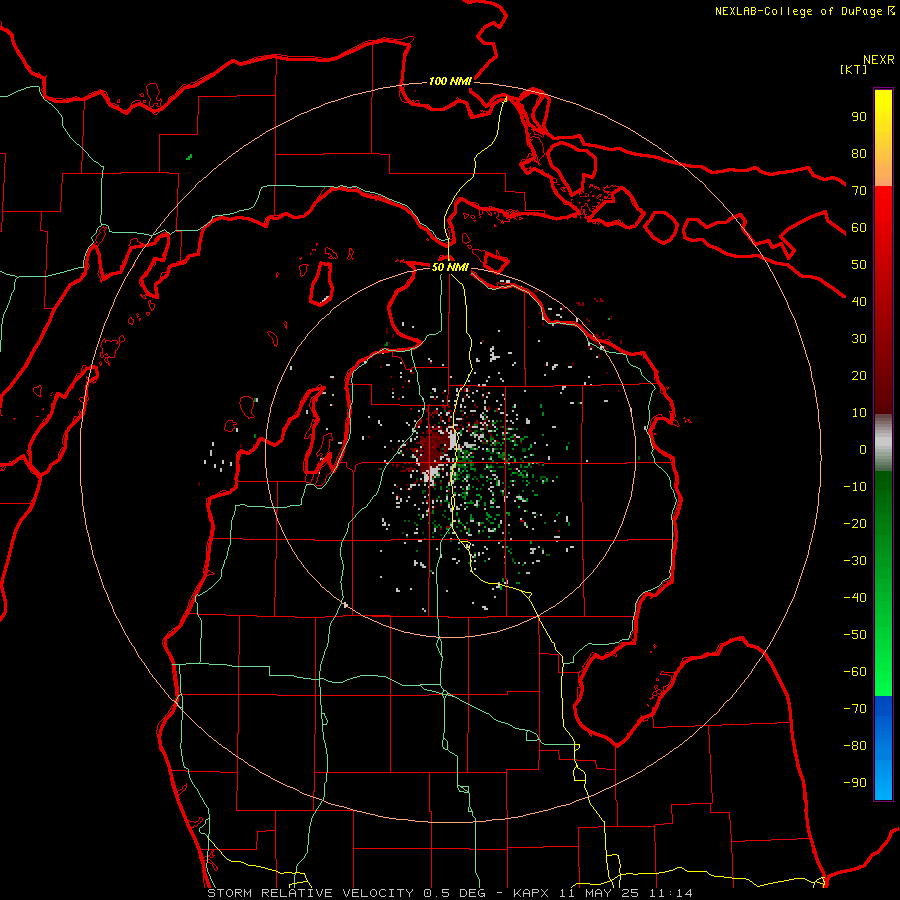The image size is (900, 900).
Task: Click the 90 value on the velocity scale
Action: 859,117
